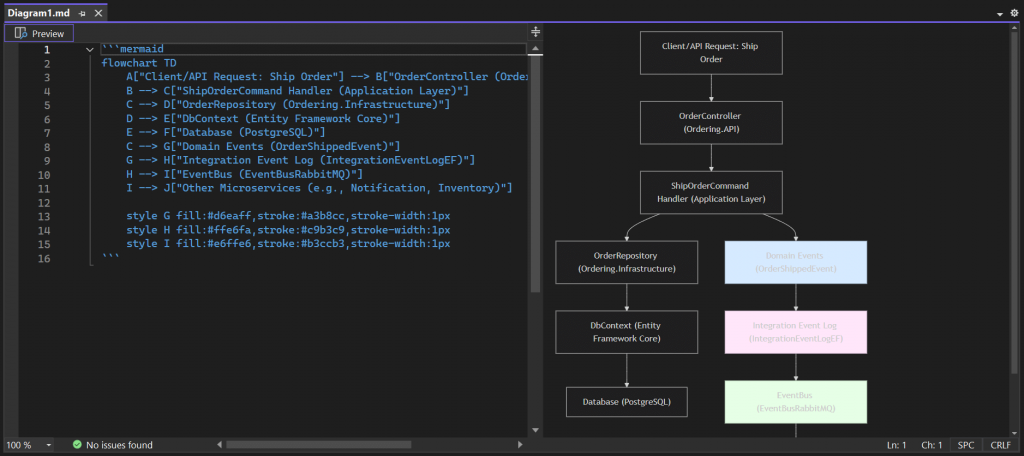Click code line 'I --> J["Other Microservices'

(x=319, y=188)
